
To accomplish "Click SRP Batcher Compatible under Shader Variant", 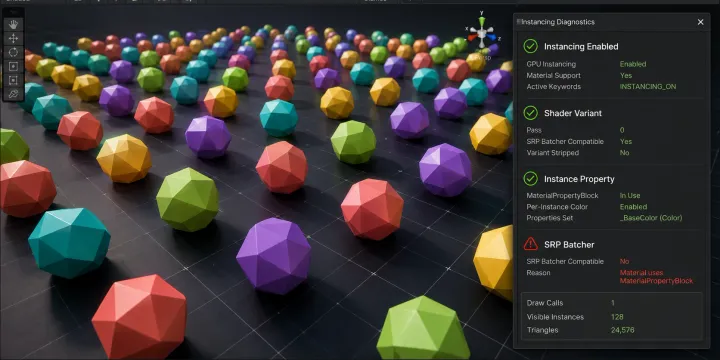I will coord(565,141).
